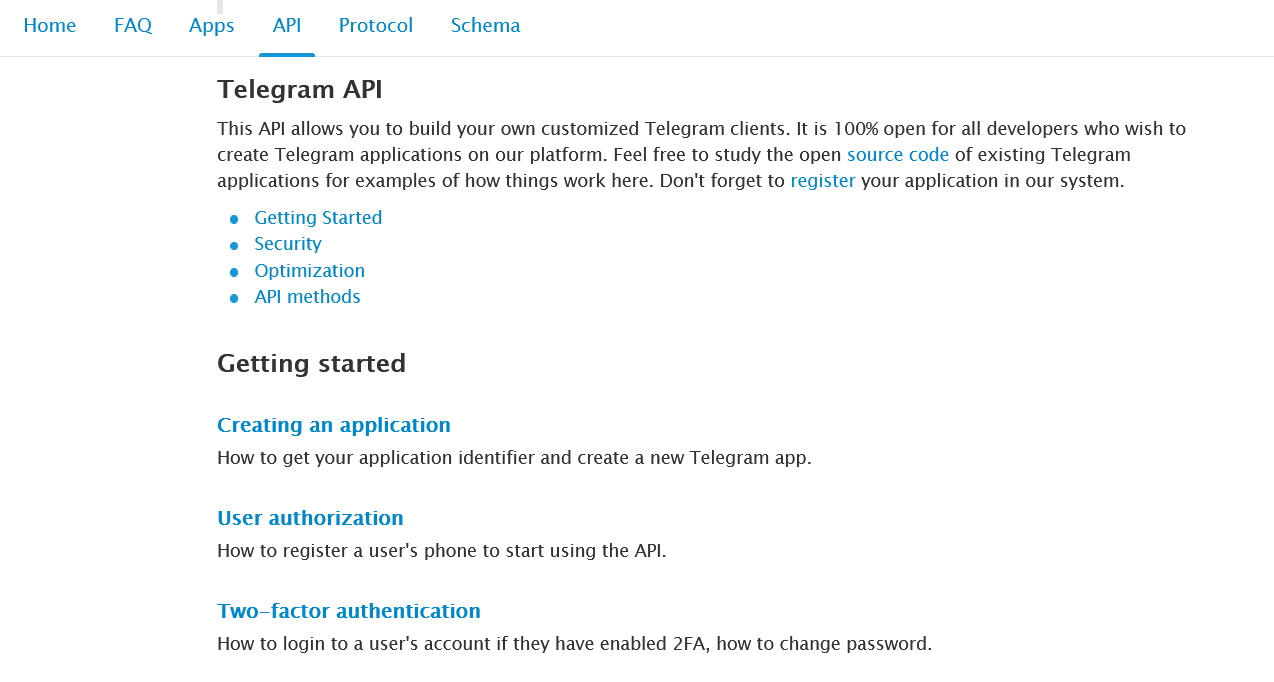Click the 2FA login description text

click(x=574, y=644)
